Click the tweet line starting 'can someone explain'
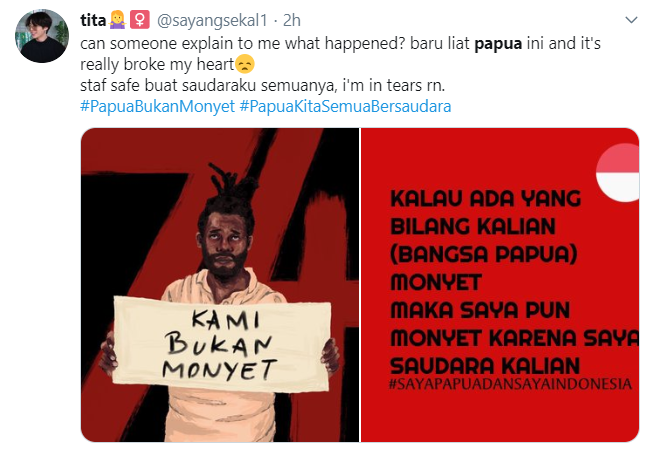The height and width of the screenshot is (450, 646). [340, 44]
